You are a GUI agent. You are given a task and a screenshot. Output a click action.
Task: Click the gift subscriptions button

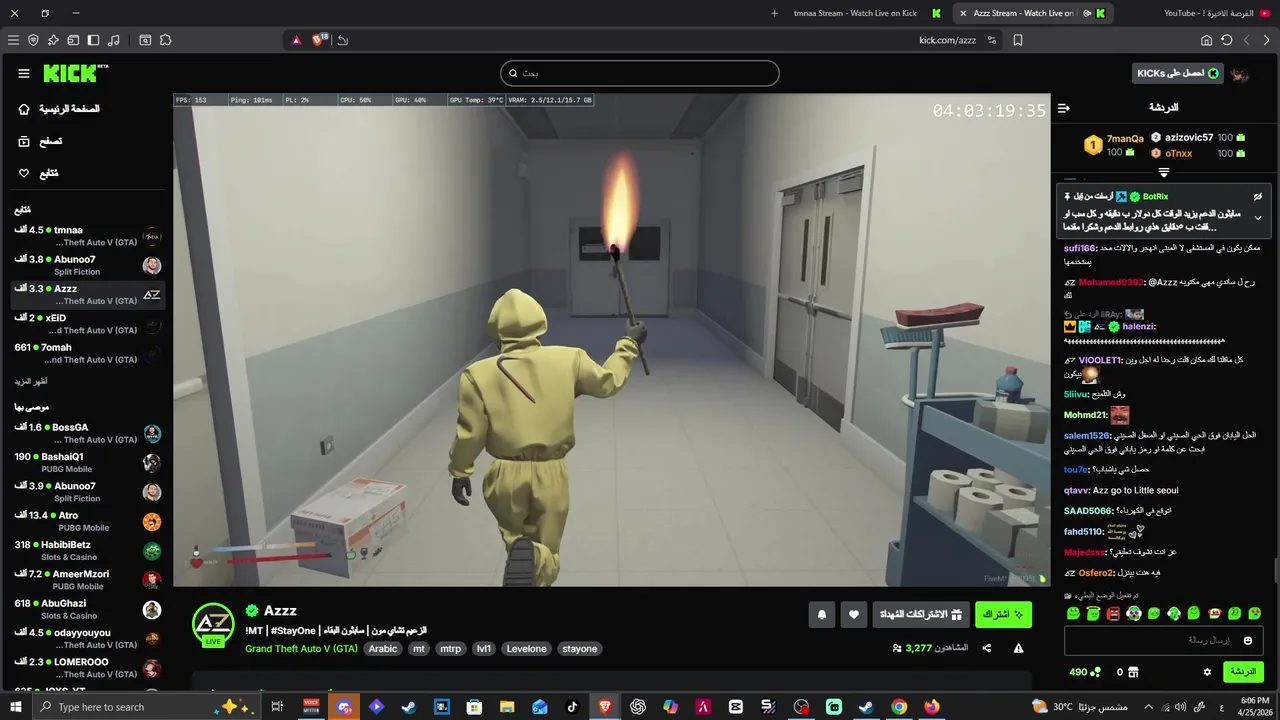(x=921, y=615)
